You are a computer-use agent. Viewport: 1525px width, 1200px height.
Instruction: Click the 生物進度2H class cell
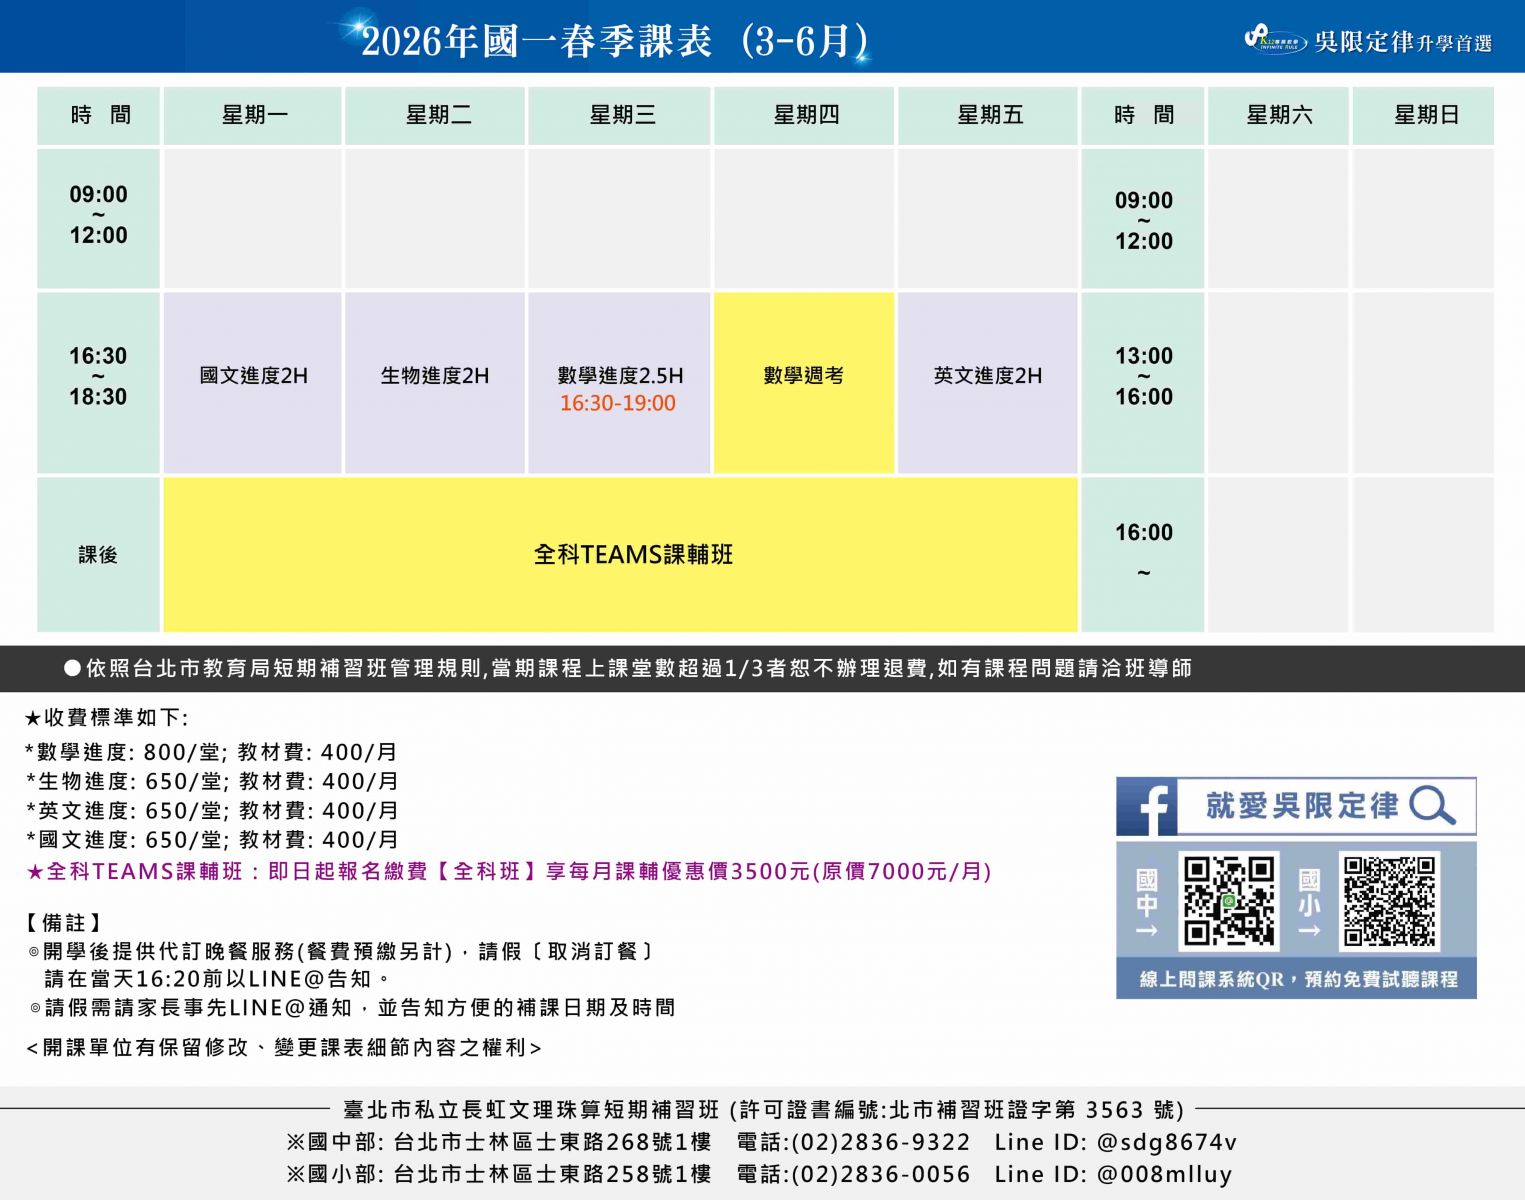click(435, 376)
